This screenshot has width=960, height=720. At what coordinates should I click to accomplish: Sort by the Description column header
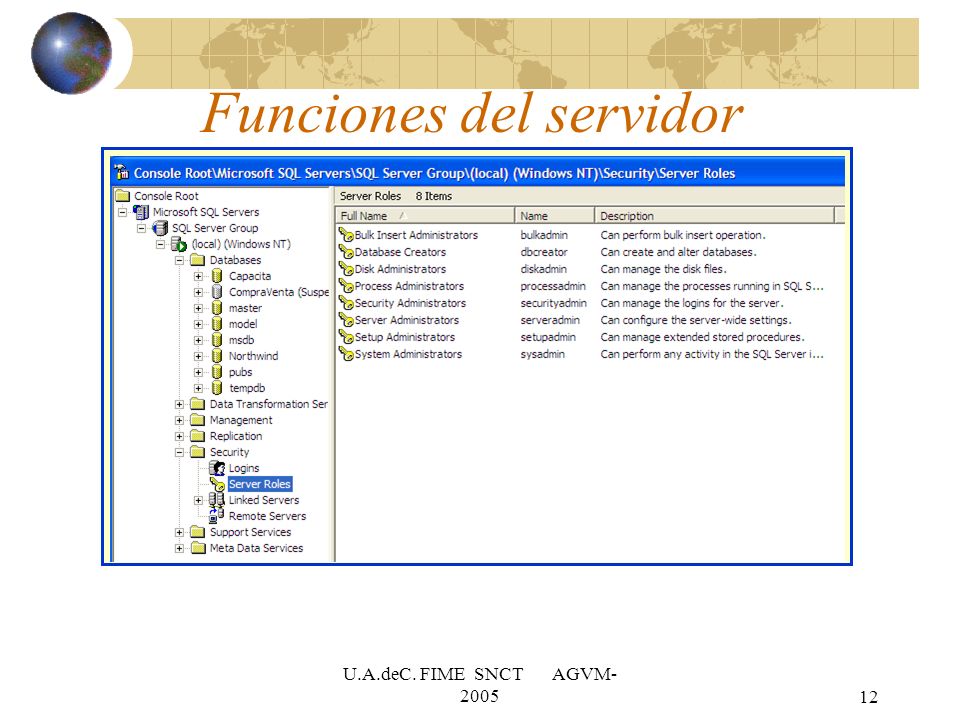(714, 216)
